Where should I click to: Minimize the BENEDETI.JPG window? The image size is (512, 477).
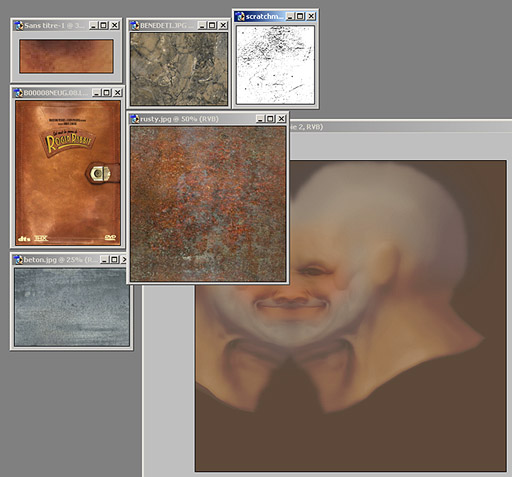click(202, 25)
